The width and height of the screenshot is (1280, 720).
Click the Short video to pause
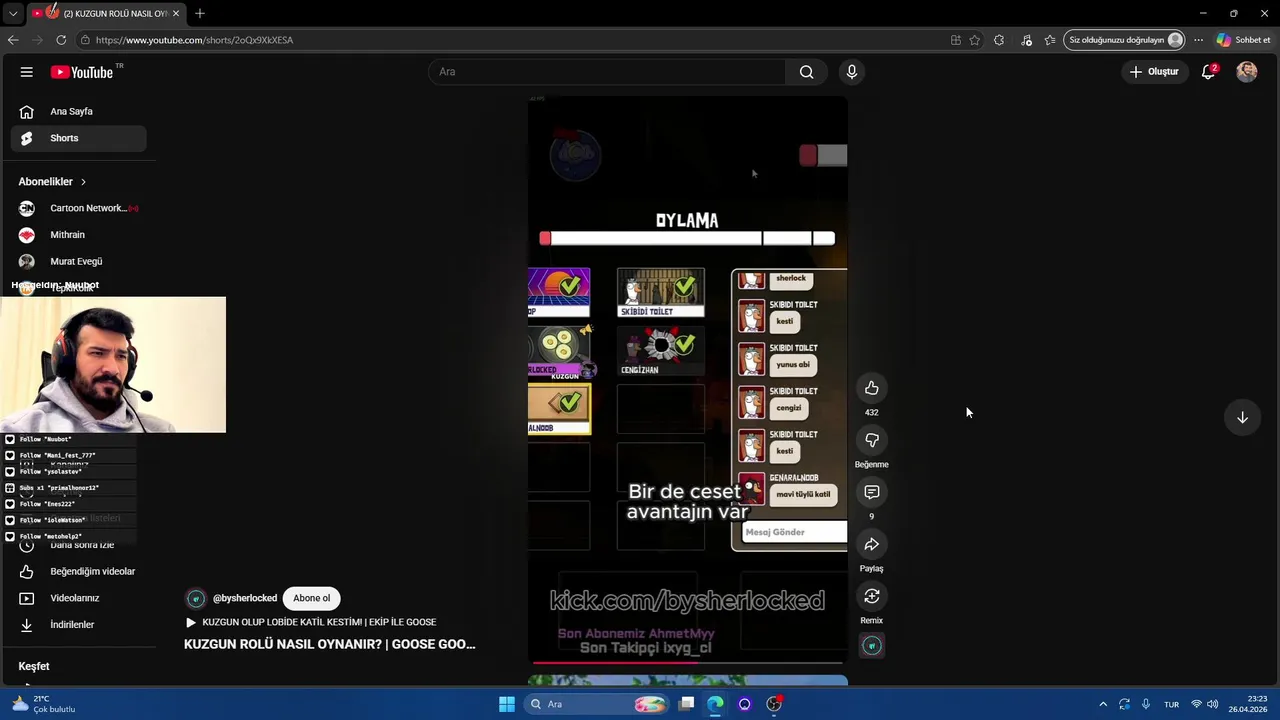[688, 380]
